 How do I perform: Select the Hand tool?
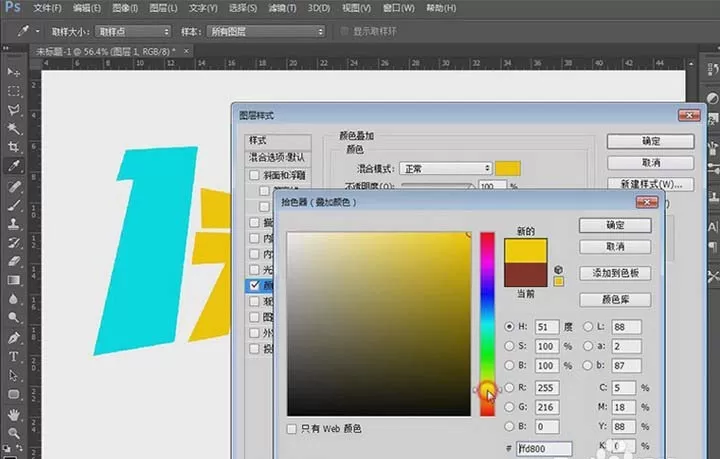[14, 414]
